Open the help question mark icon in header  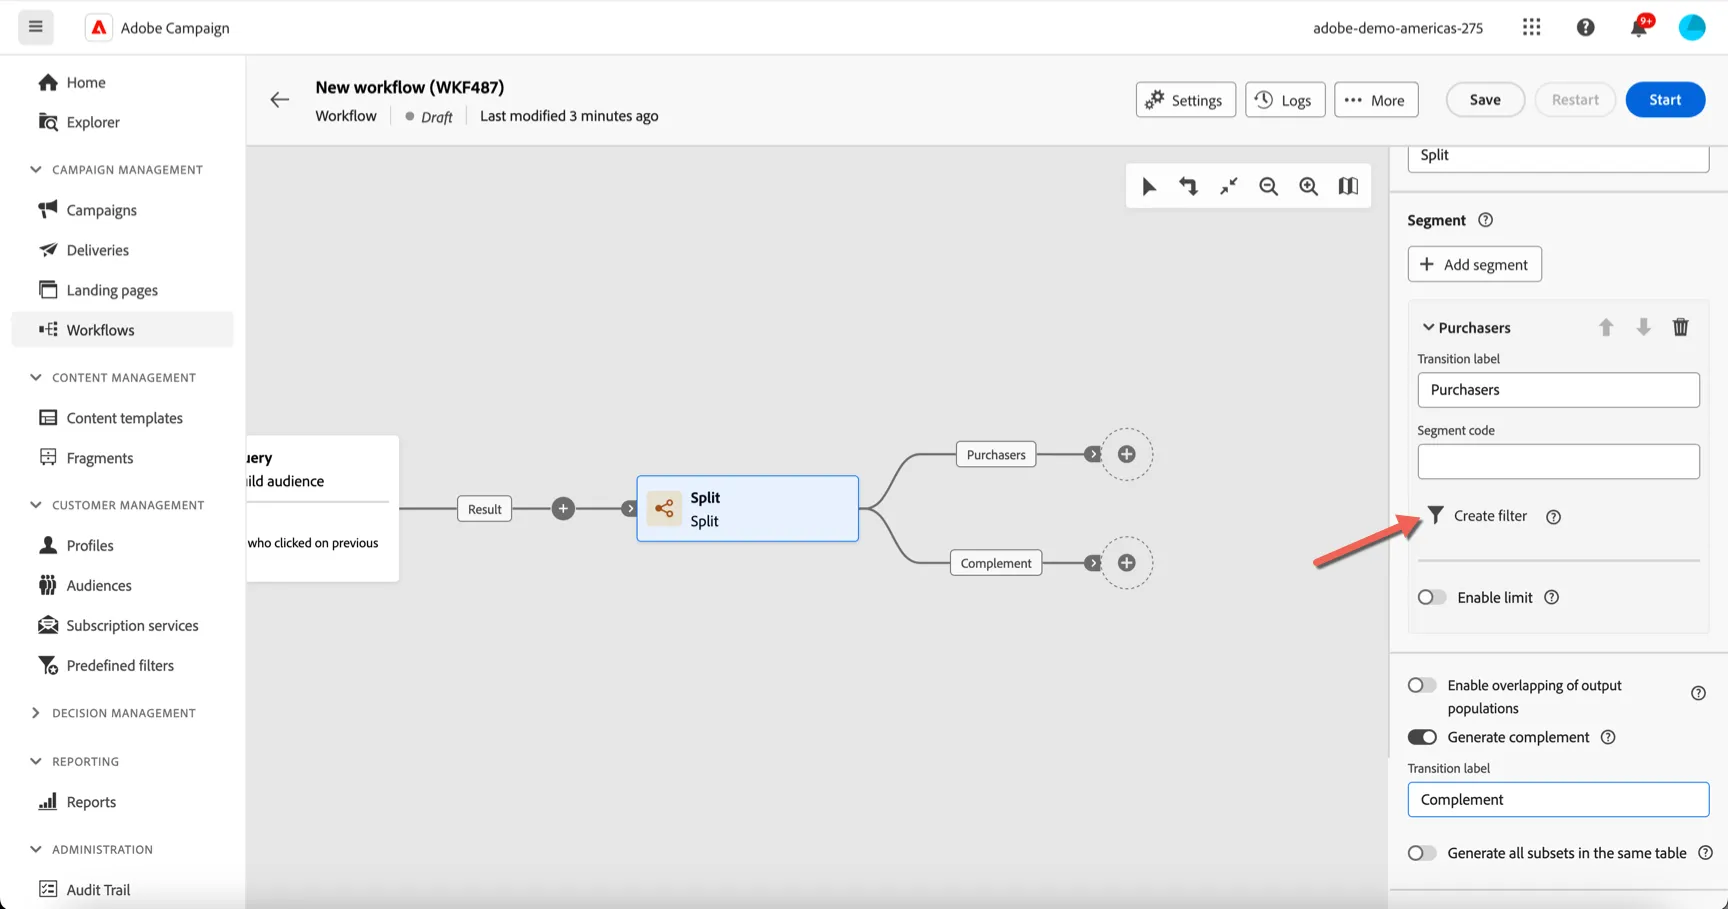[x=1585, y=27]
